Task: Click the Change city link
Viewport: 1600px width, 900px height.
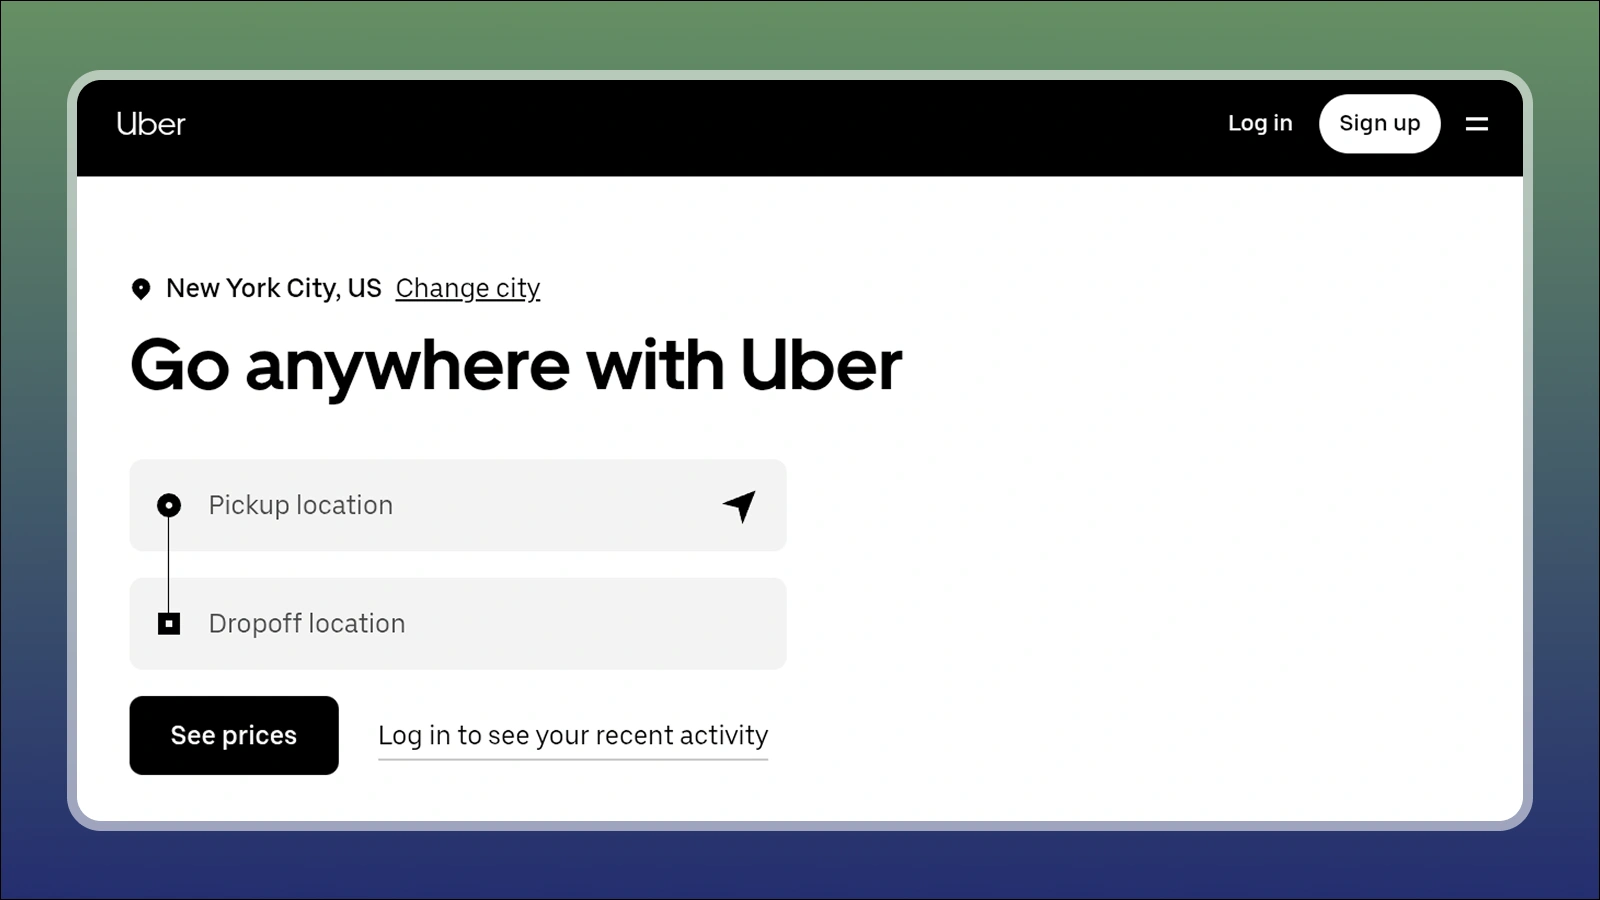Action: click(468, 288)
